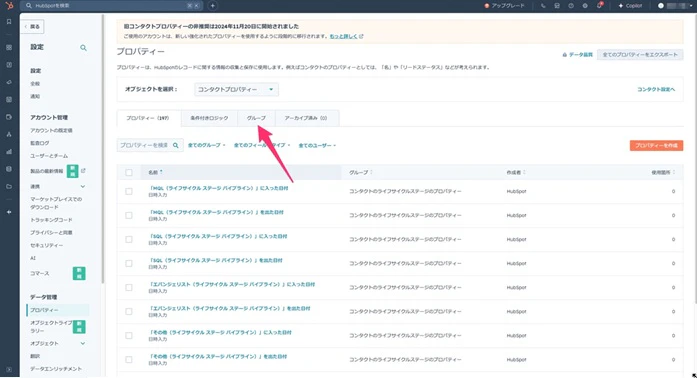Toggle the select-all checkbox in table header
The width and height of the screenshot is (697, 378).
click(129, 172)
